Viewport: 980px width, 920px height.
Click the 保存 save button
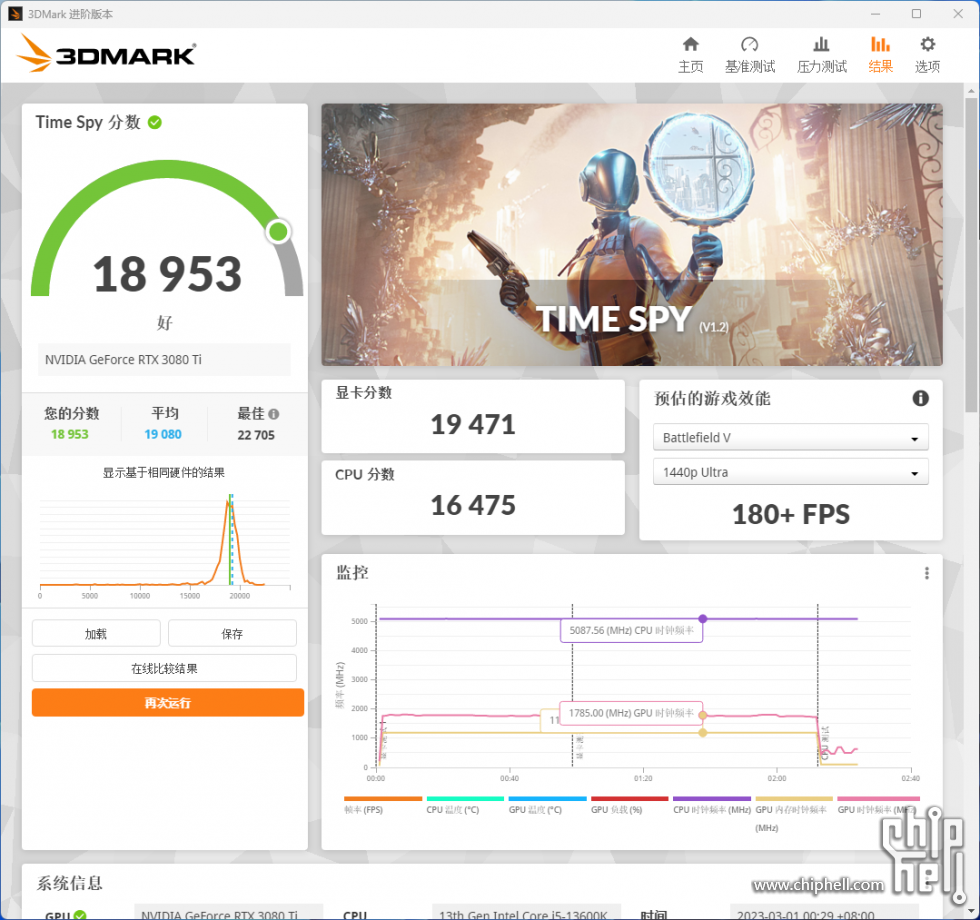[232, 634]
